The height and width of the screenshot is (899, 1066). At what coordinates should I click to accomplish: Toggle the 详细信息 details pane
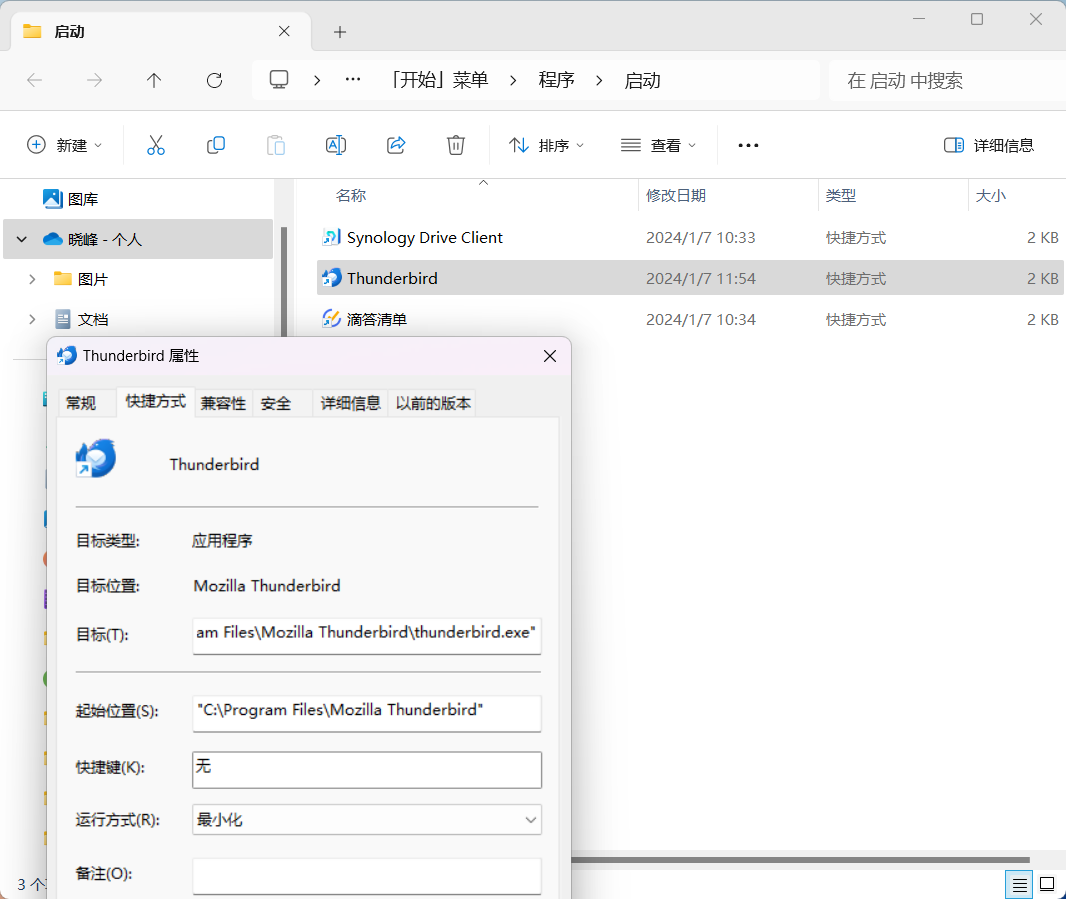tap(988, 145)
